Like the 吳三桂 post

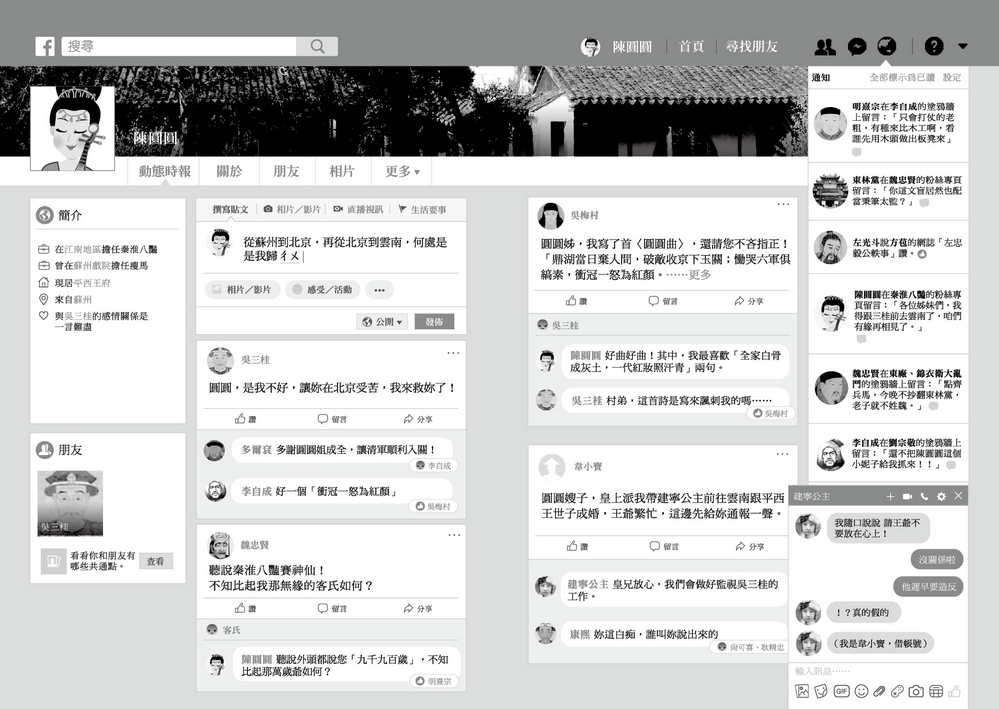(x=245, y=419)
